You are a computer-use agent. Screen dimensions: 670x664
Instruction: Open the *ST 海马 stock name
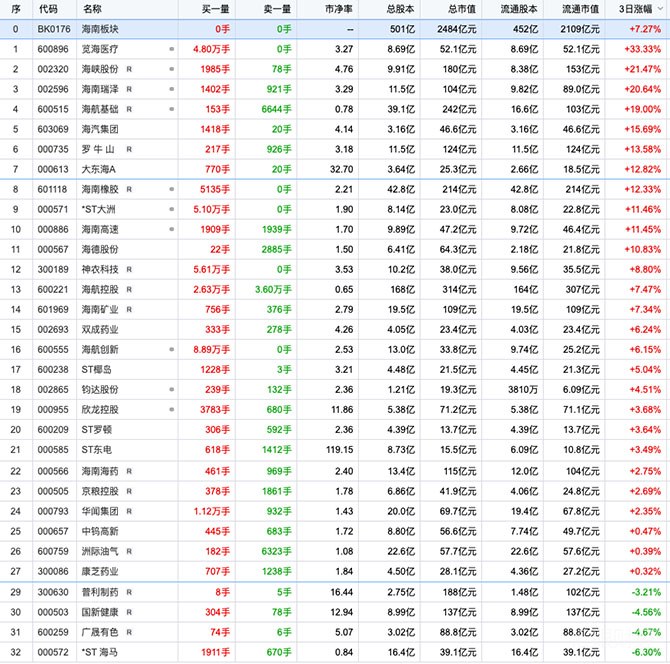99,652
